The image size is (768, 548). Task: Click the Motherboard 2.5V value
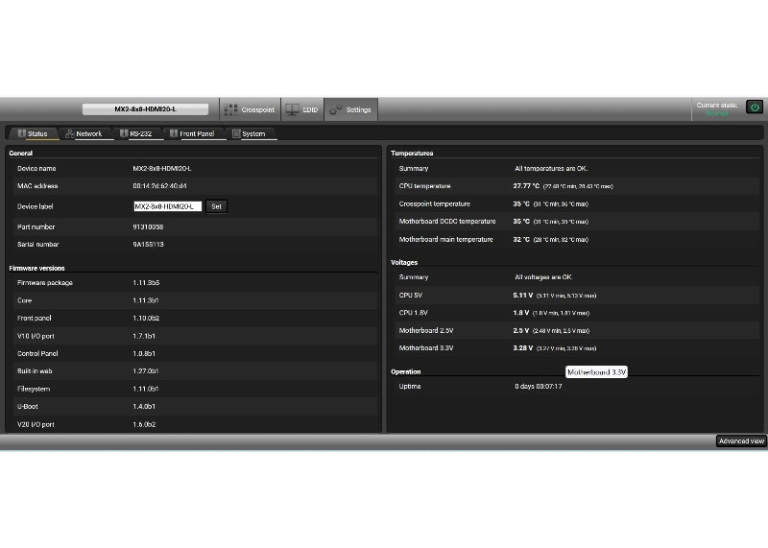(521, 331)
